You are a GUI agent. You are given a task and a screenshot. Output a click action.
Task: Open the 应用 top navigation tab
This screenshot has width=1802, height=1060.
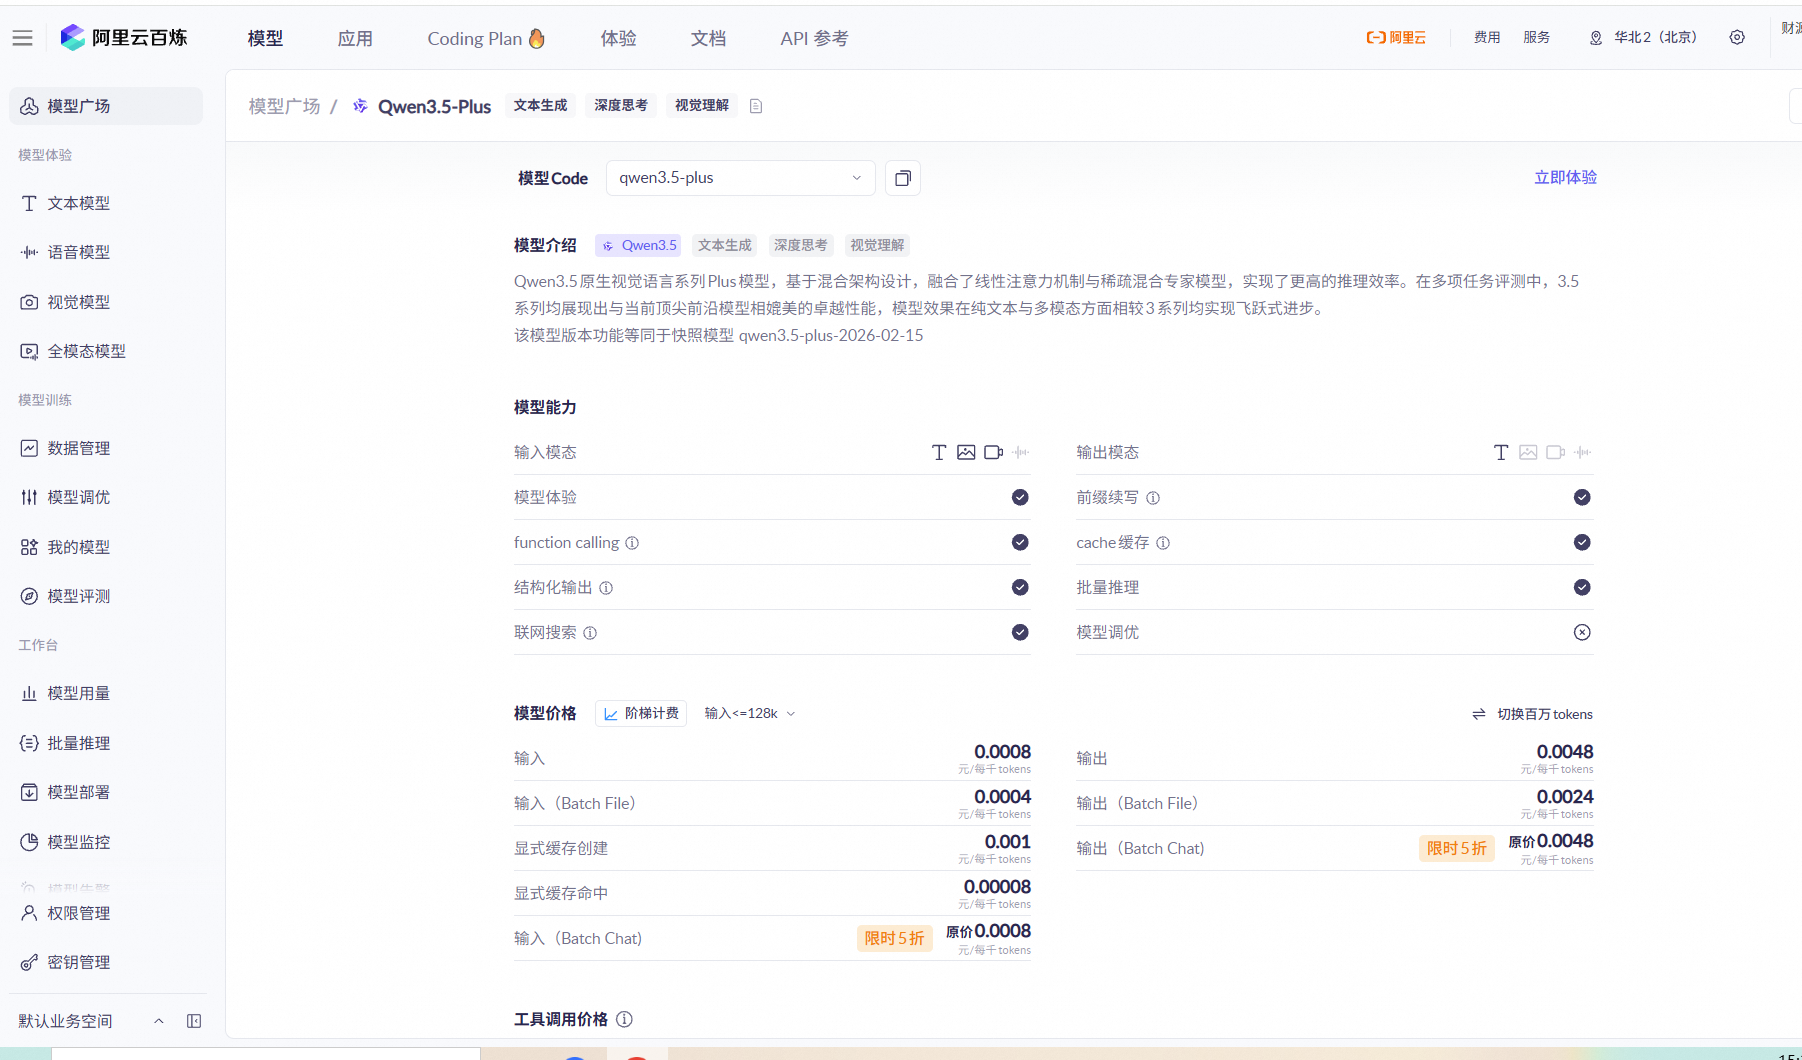coord(355,38)
